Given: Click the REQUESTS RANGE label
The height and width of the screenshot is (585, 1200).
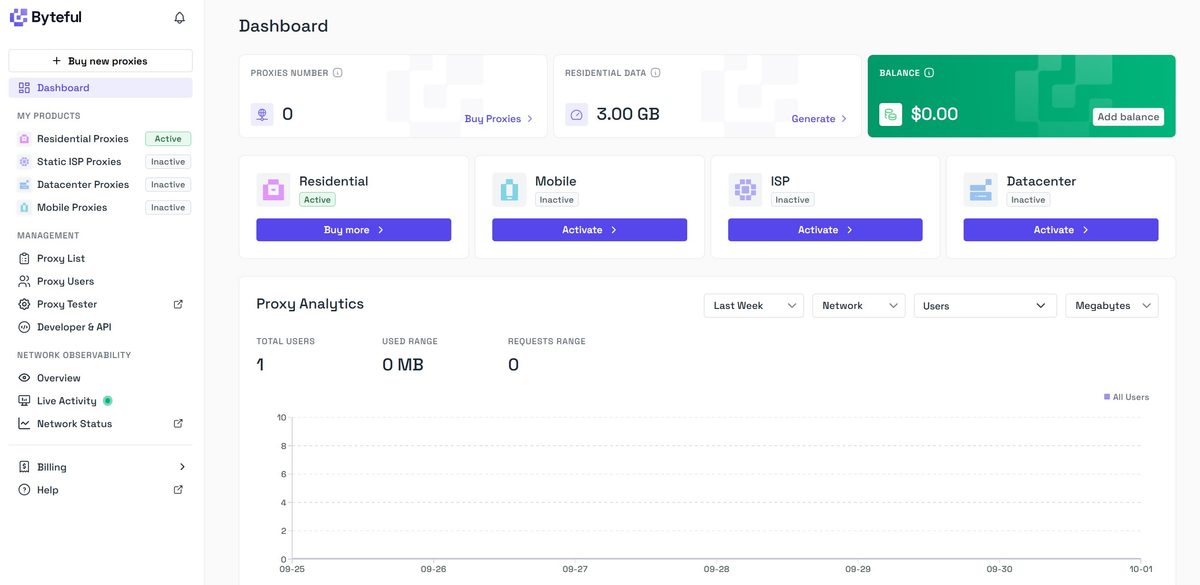Looking at the screenshot, I should point(547,342).
